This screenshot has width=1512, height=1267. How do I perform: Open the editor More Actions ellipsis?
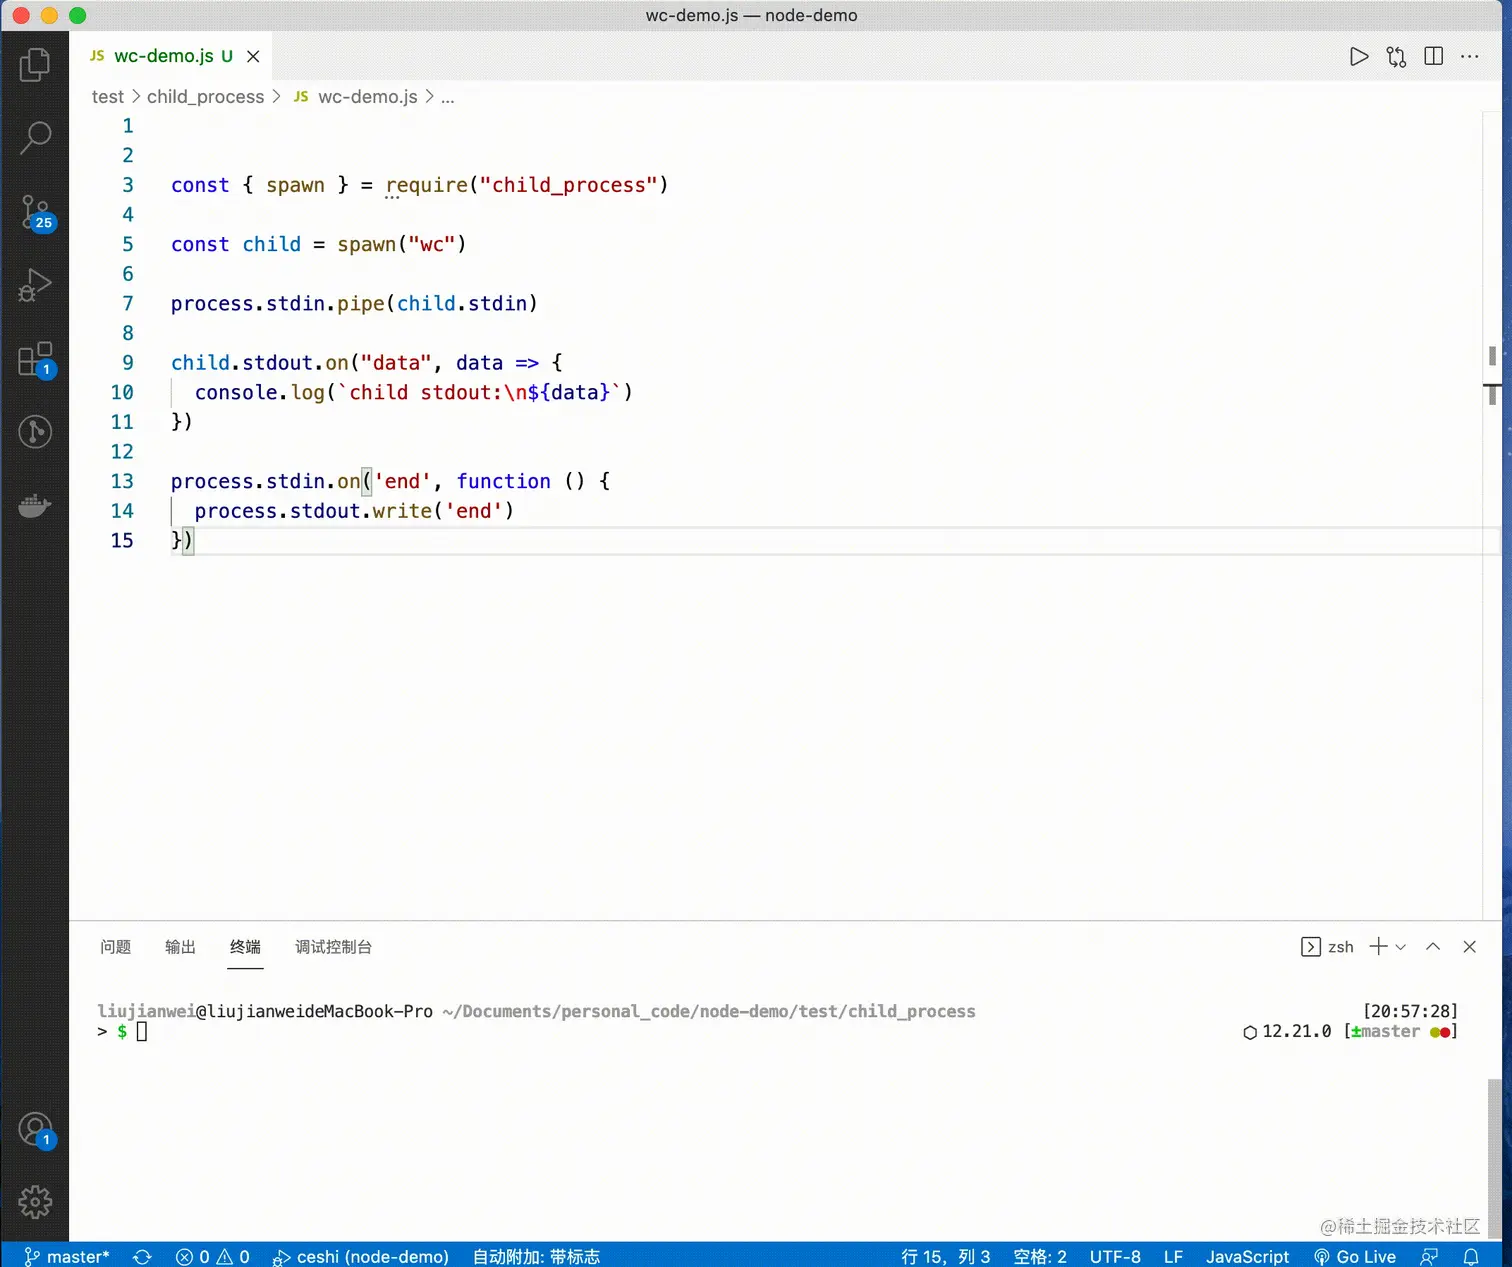(x=1469, y=57)
